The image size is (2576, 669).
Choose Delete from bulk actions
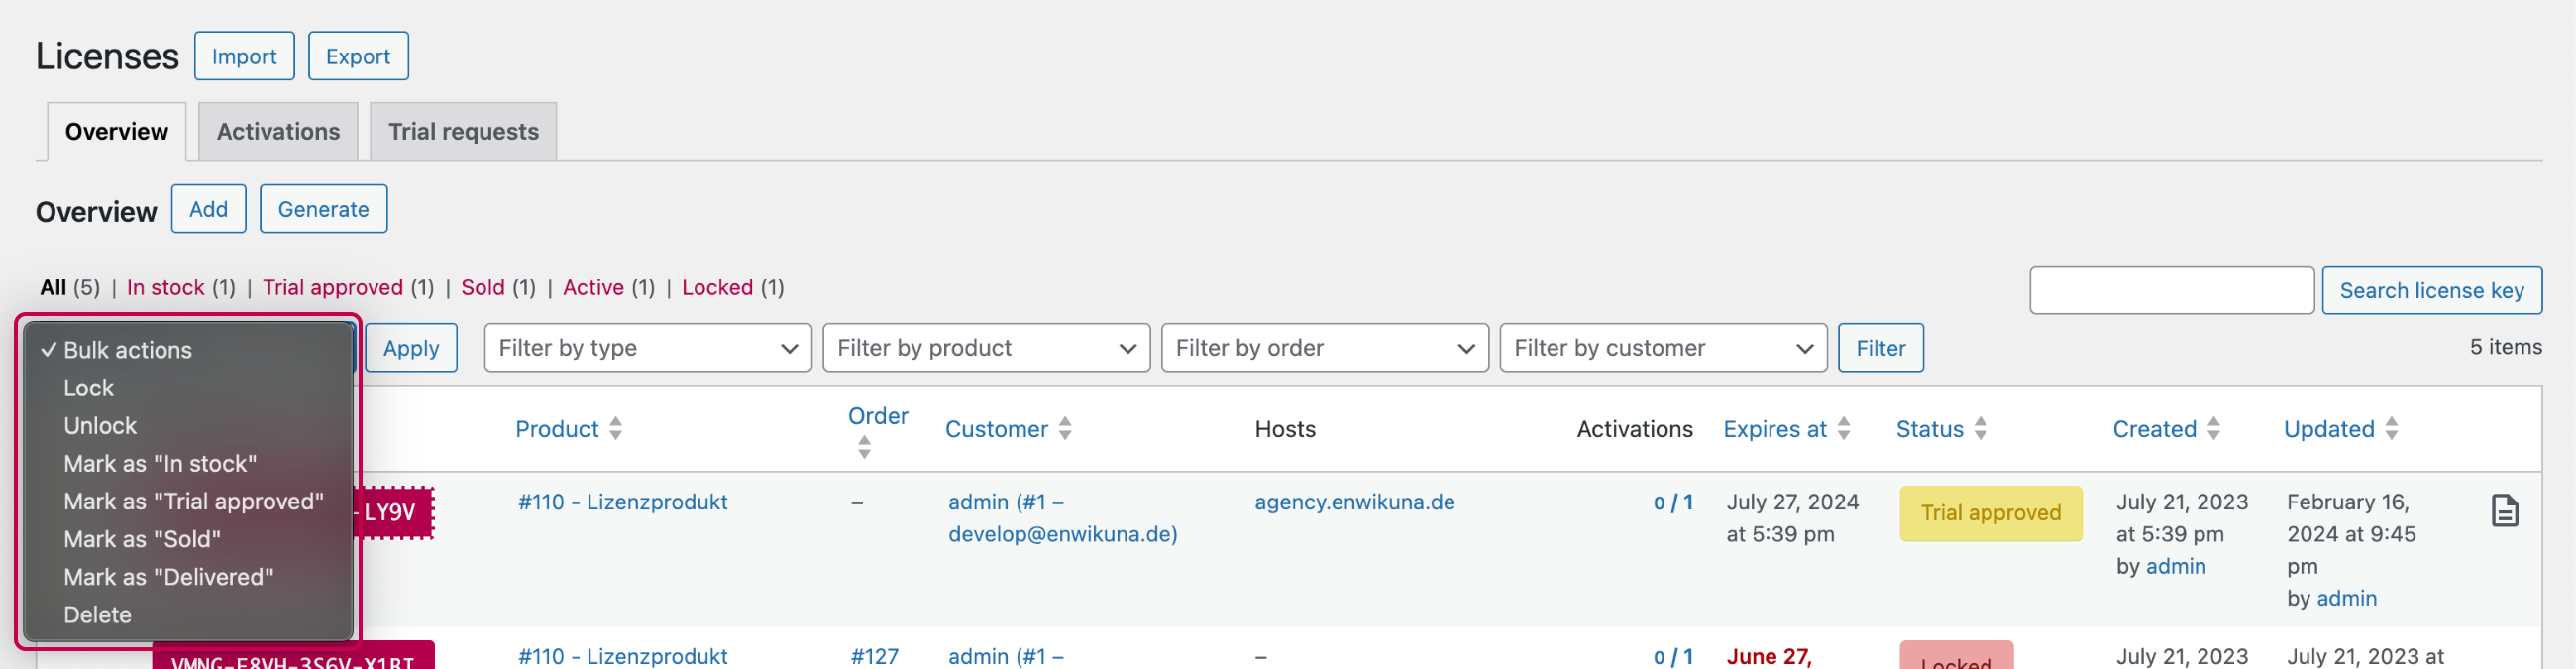click(x=188, y=616)
